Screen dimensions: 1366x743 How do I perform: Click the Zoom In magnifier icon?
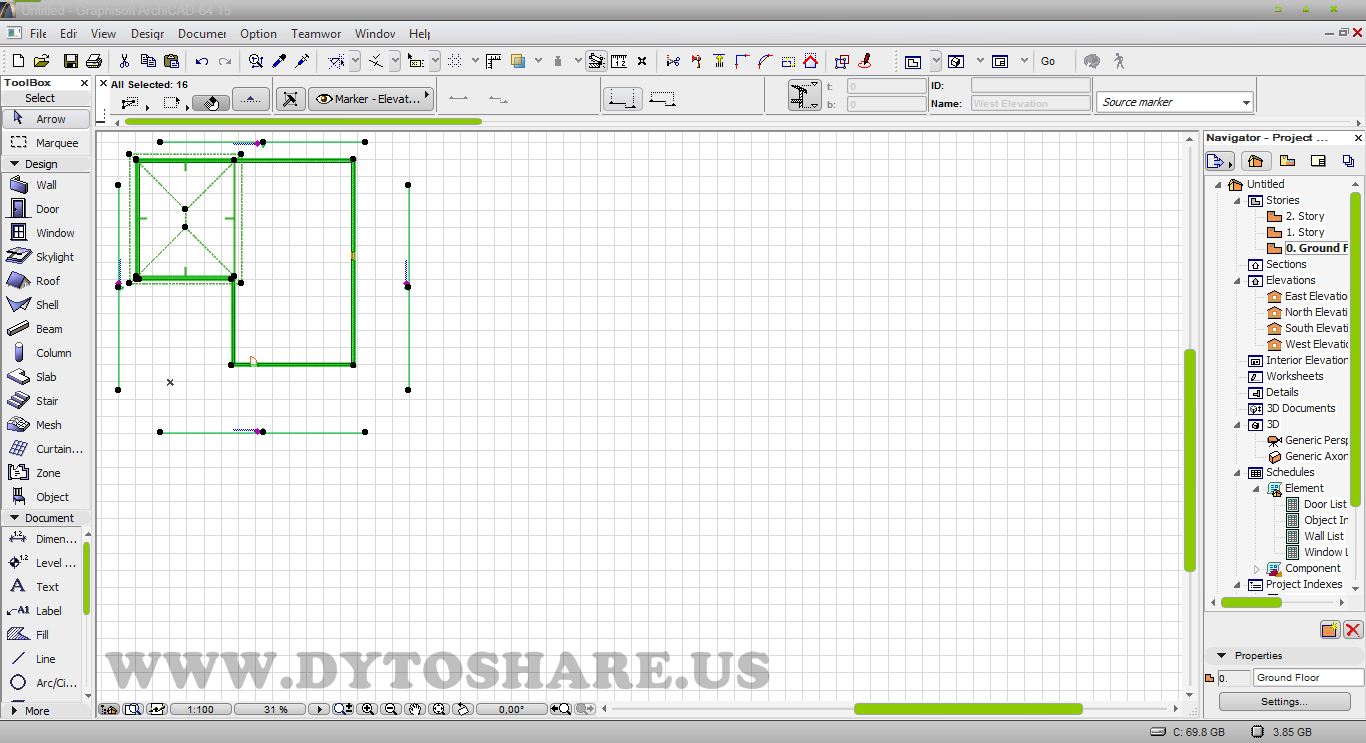tap(367, 709)
